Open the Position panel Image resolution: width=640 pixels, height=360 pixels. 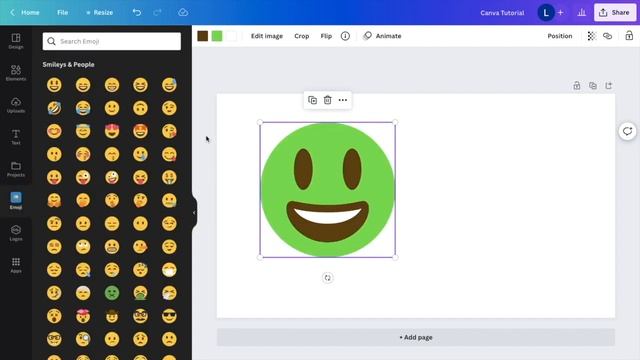pyautogui.click(x=560, y=36)
